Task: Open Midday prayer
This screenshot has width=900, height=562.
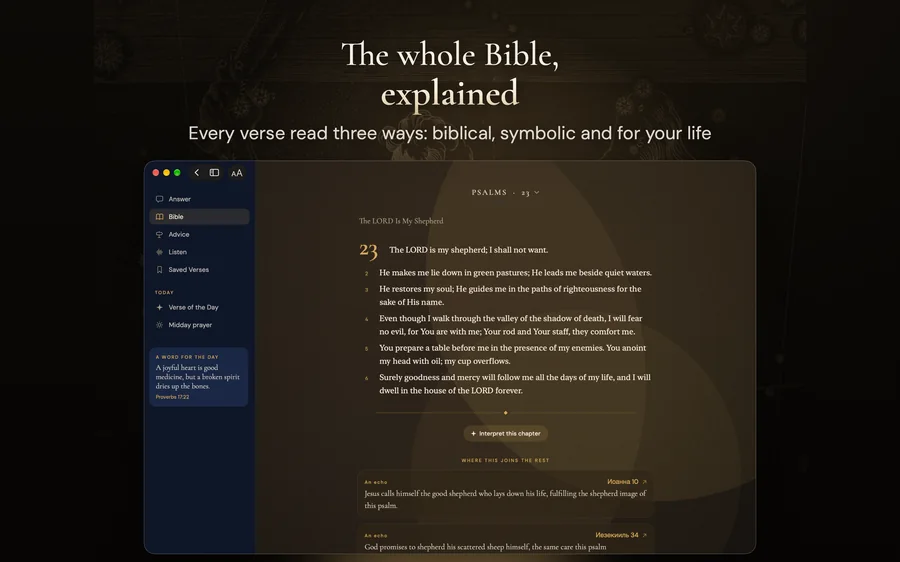Action: 199,325
